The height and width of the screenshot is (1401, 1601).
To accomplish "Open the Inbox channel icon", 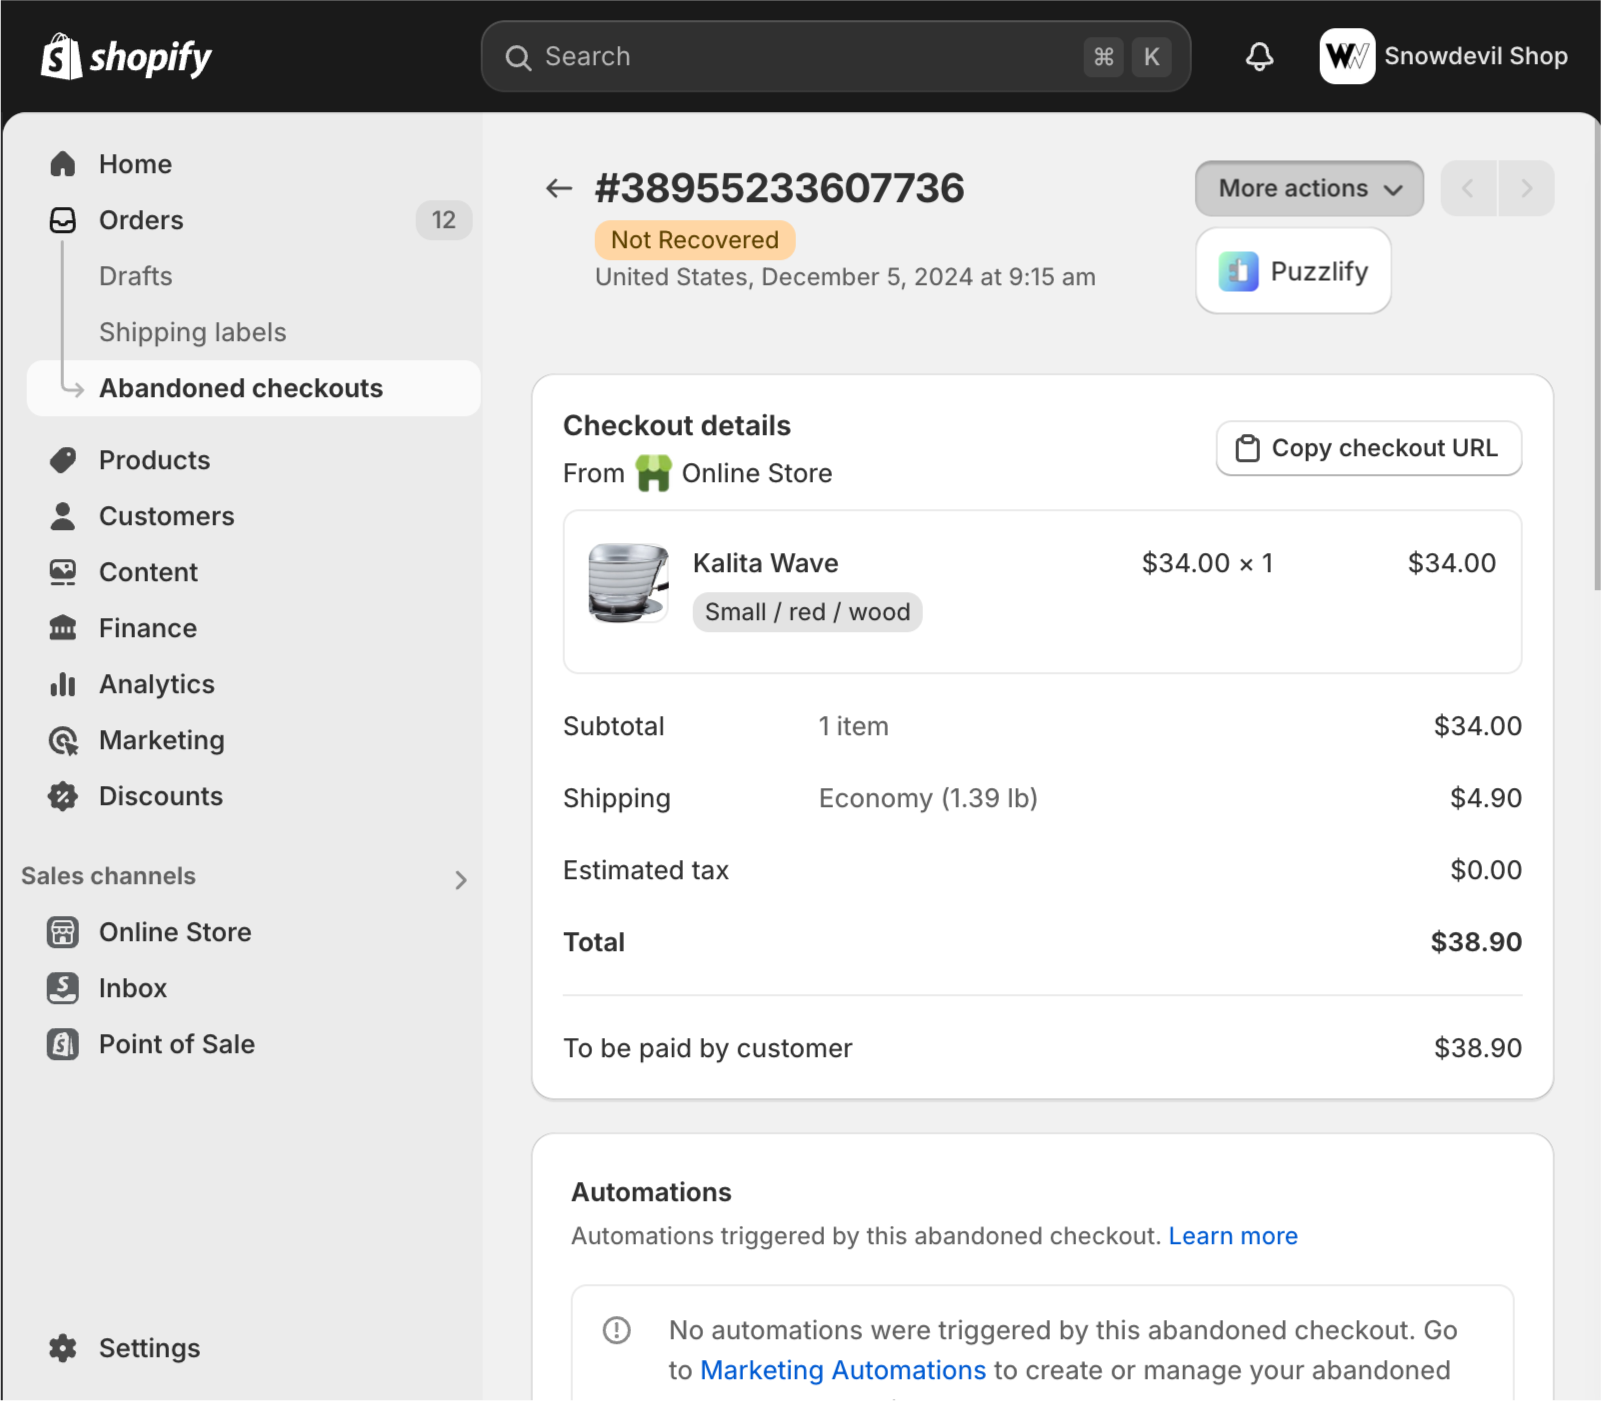I will point(63,988).
